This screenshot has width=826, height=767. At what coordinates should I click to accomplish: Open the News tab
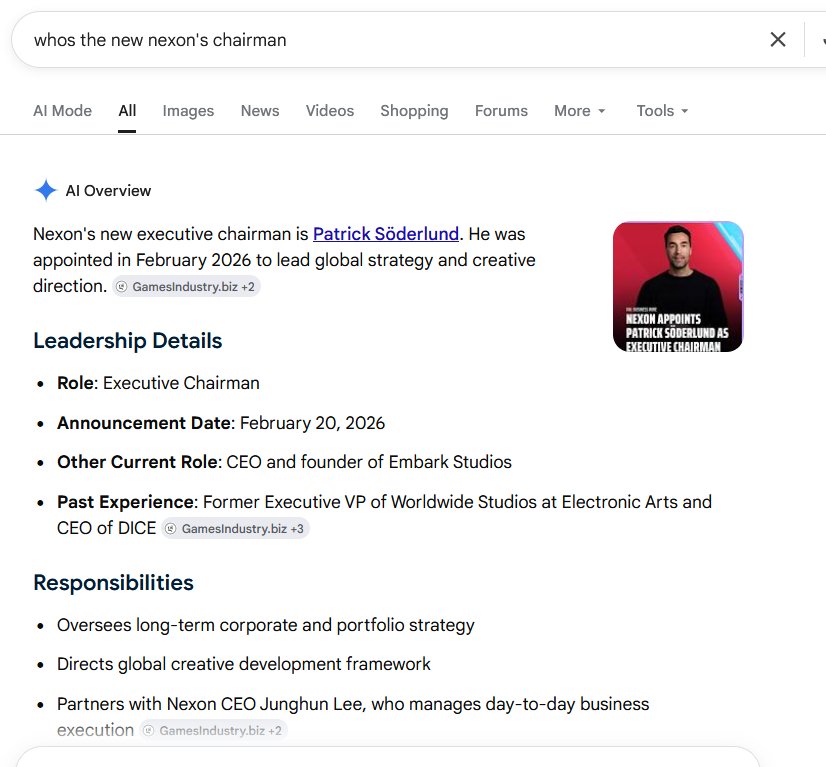[260, 111]
